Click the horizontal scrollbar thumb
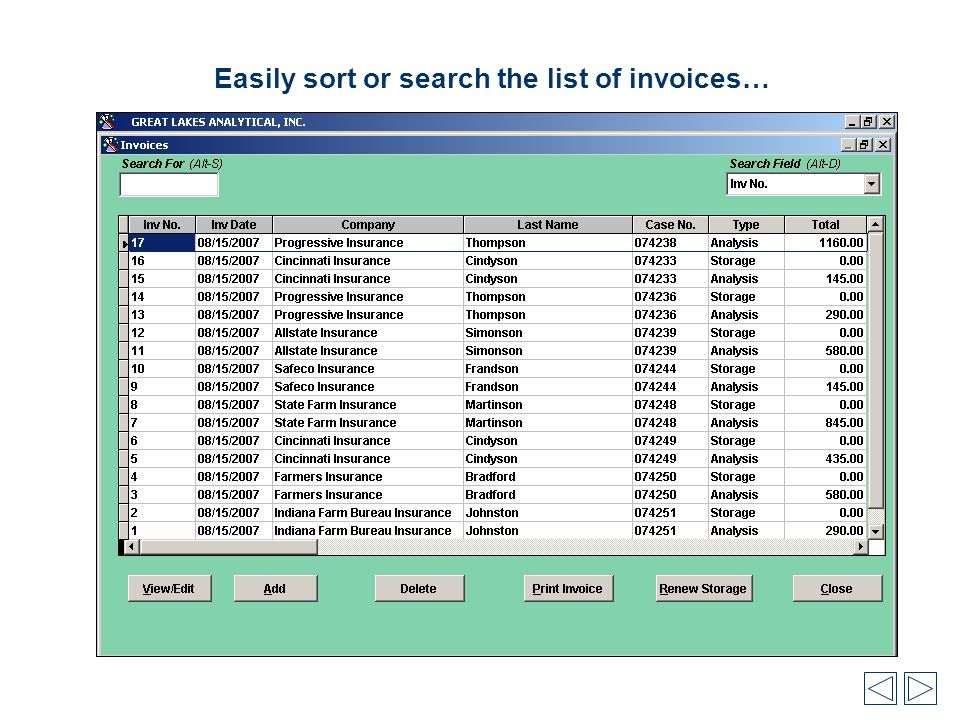This screenshot has height=720, width=960. 228,547
